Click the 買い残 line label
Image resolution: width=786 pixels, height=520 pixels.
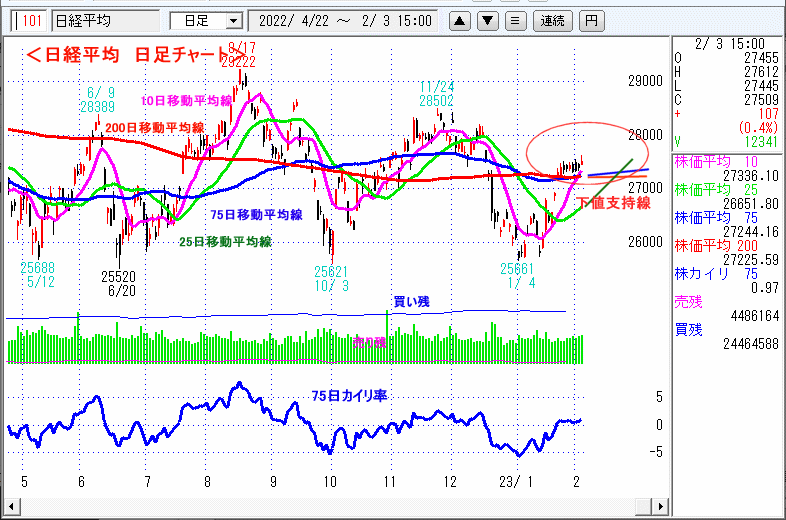pyautogui.click(x=412, y=301)
